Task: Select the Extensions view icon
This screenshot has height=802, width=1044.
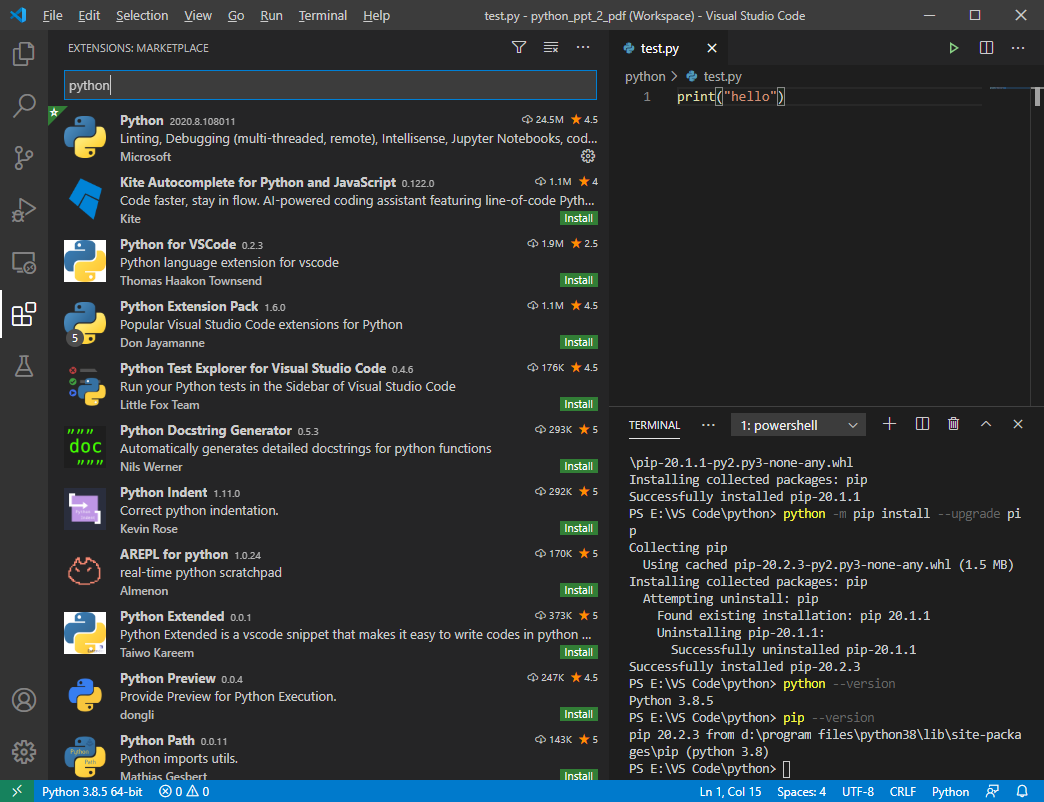Action: 24,314
